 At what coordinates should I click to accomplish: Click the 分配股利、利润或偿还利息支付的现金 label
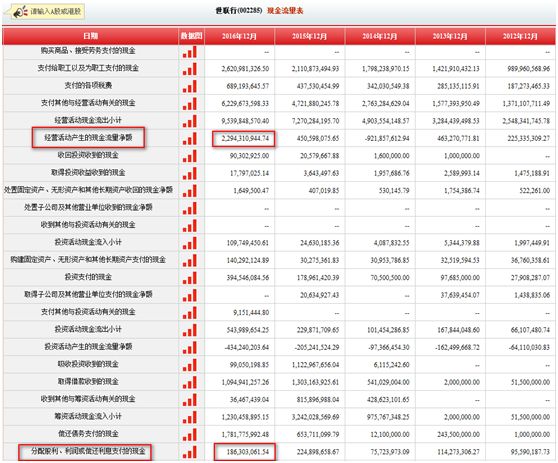(88, 451)
